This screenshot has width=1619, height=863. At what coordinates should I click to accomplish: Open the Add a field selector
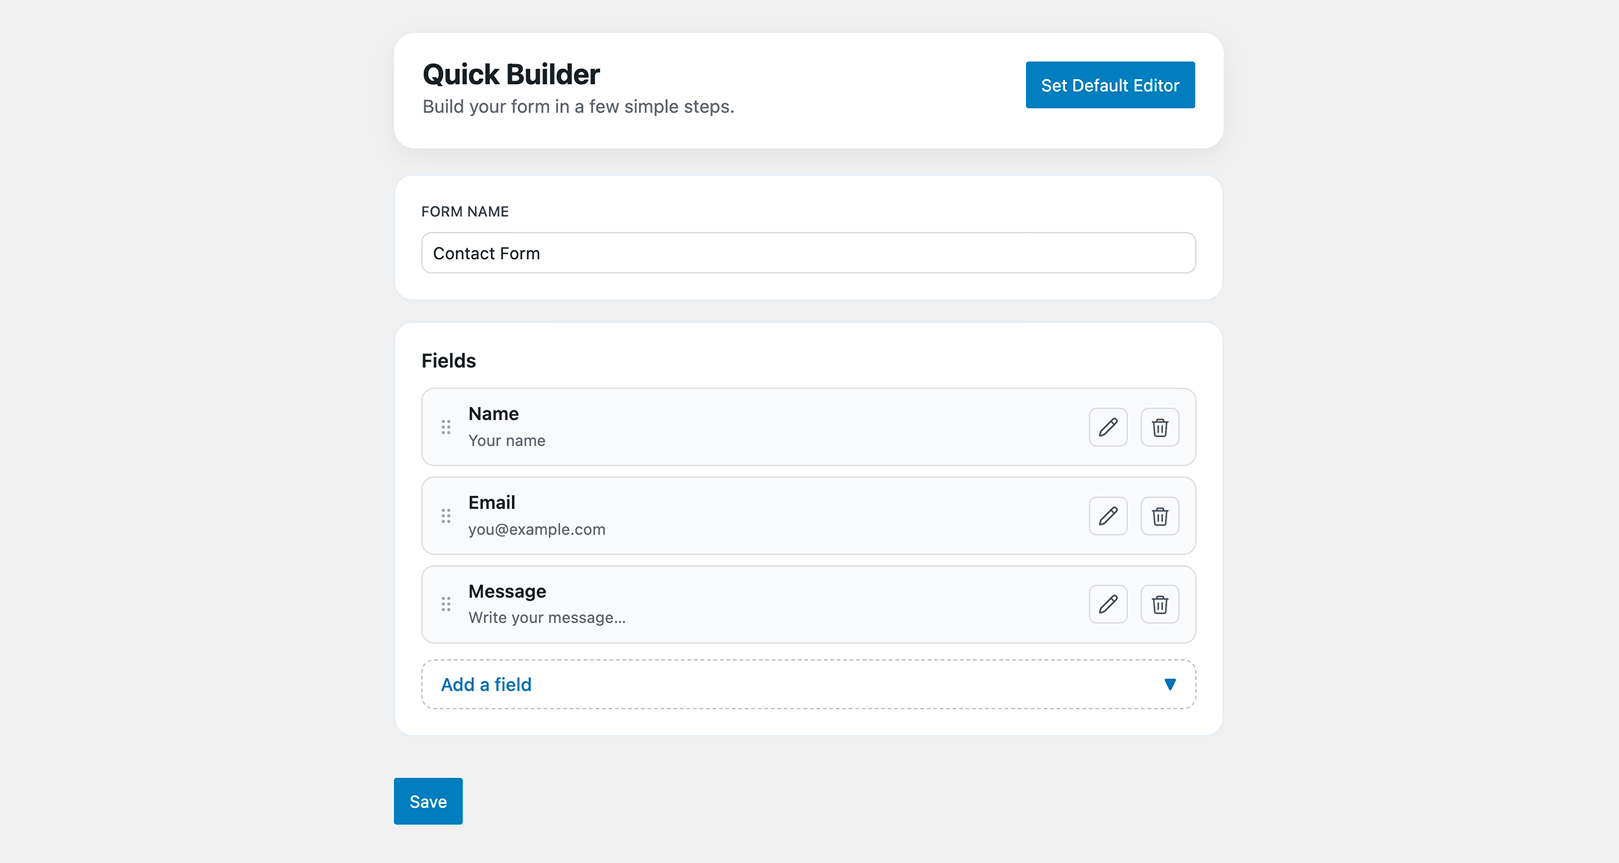tap(808, 684)
